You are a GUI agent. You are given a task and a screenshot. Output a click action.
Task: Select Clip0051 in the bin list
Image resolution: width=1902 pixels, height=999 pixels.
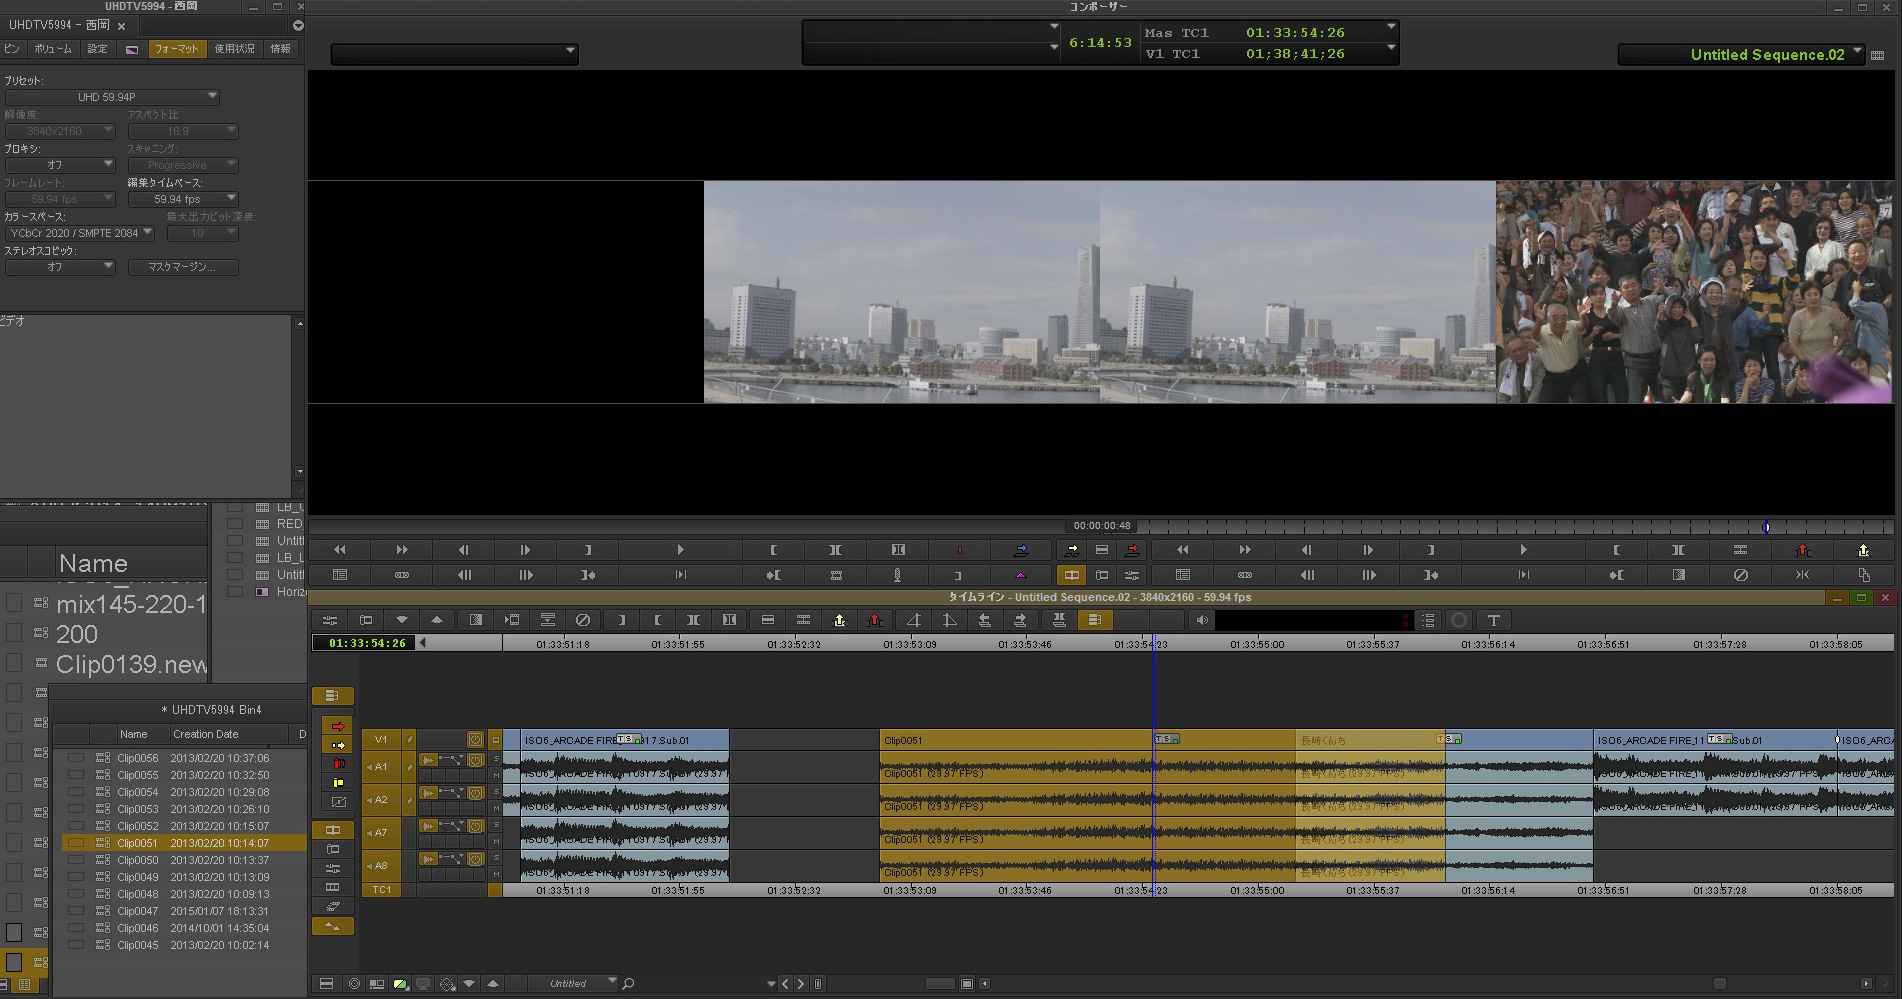point(138,843)
